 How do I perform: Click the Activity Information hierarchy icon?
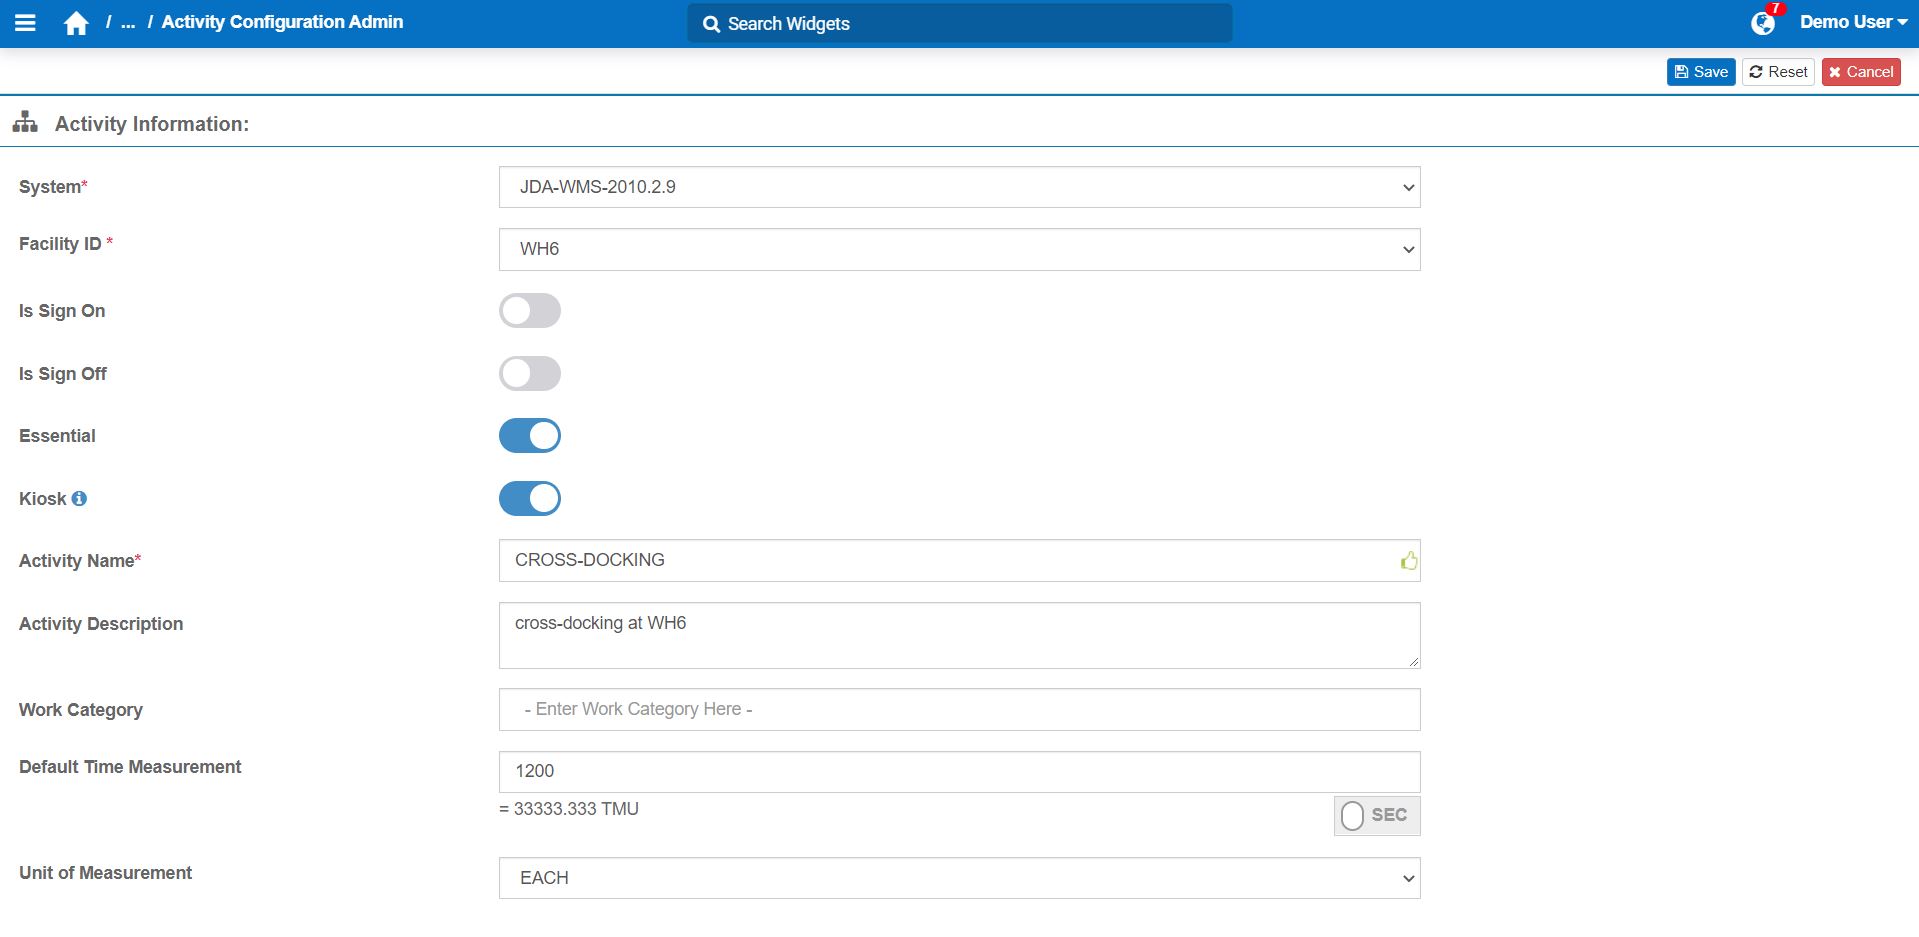click(x=25, y=123)
